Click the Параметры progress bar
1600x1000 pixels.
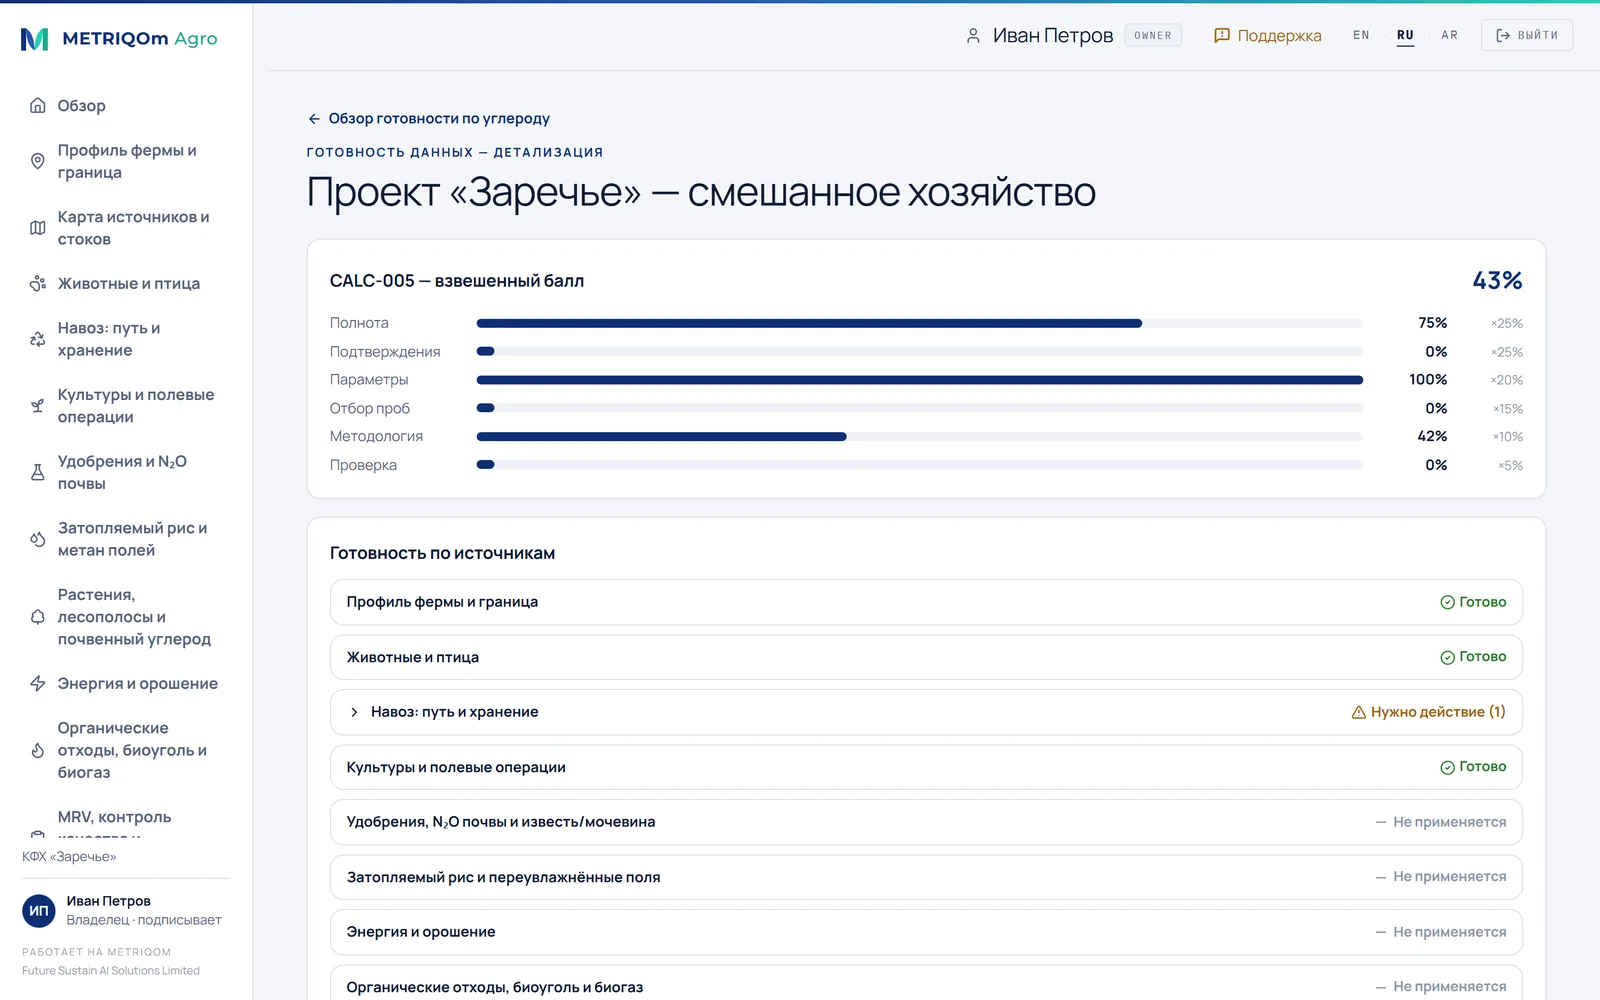click(920, 380)
